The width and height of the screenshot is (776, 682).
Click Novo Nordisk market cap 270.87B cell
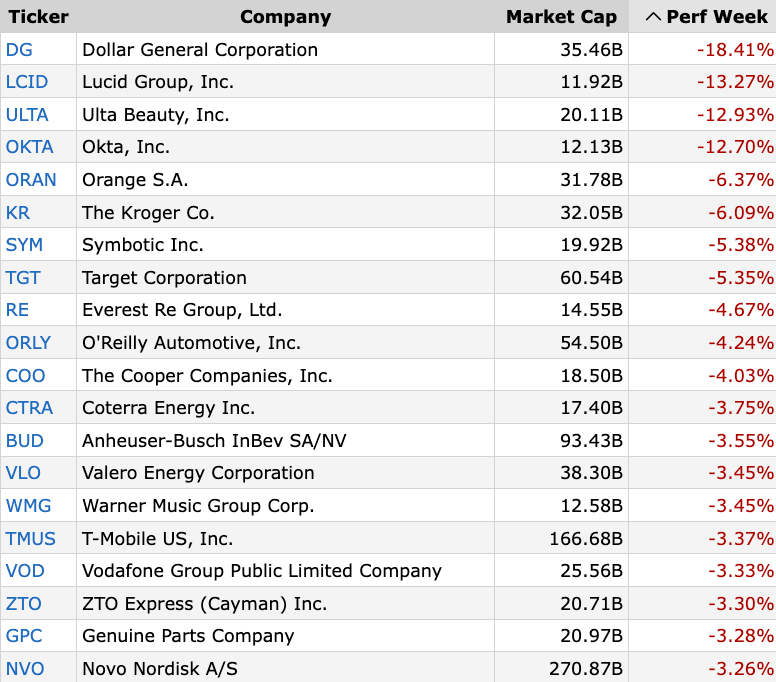click(561, 669)
